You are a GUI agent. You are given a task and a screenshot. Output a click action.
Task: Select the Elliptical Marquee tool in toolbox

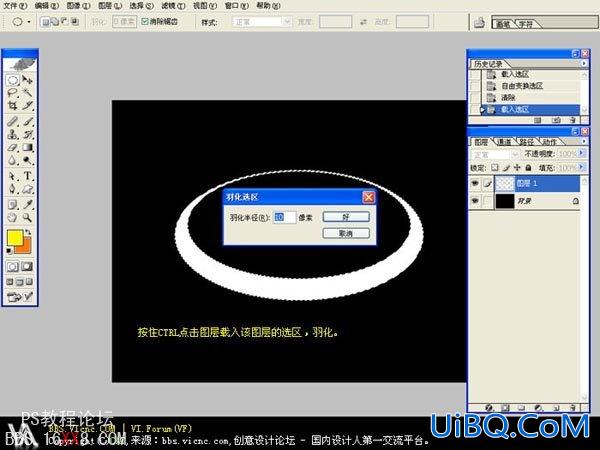(x=12, y=80)
